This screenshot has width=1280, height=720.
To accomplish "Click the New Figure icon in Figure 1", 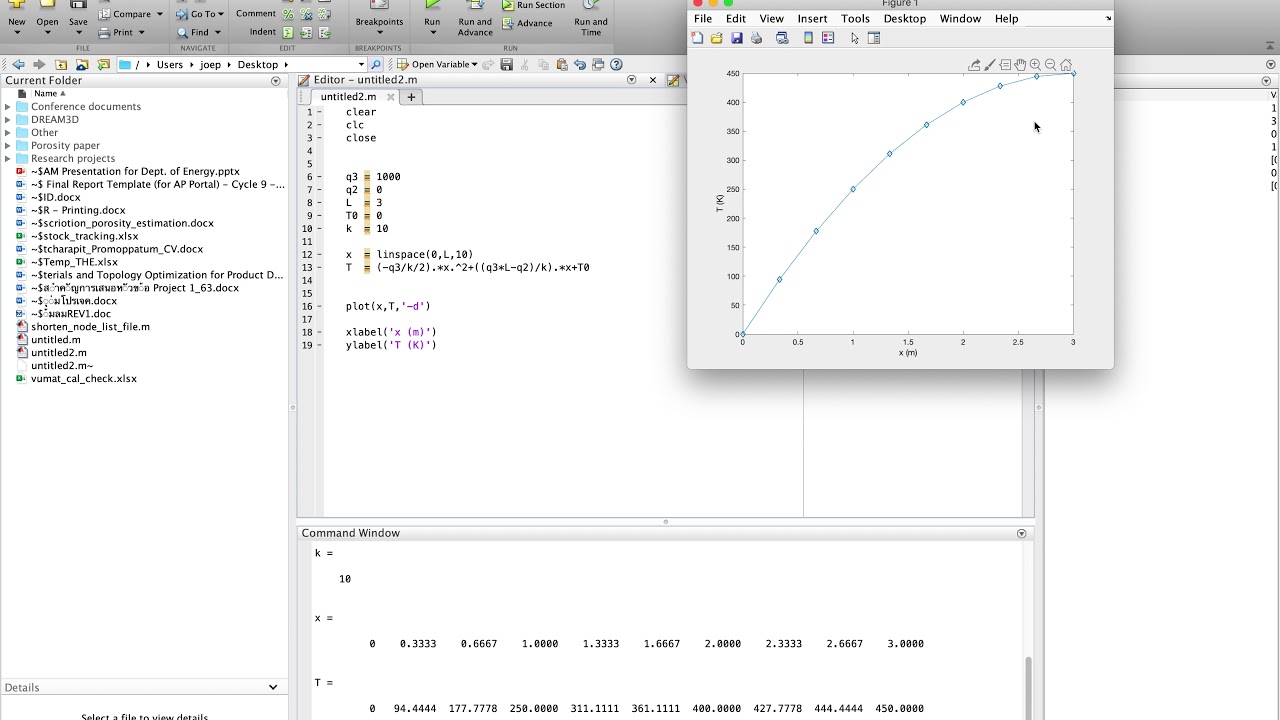I will pyautogui.click(x=698, y=38).
